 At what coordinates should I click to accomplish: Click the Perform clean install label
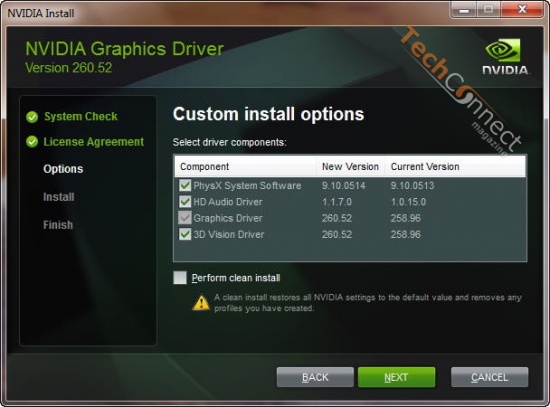pos(236,278)
